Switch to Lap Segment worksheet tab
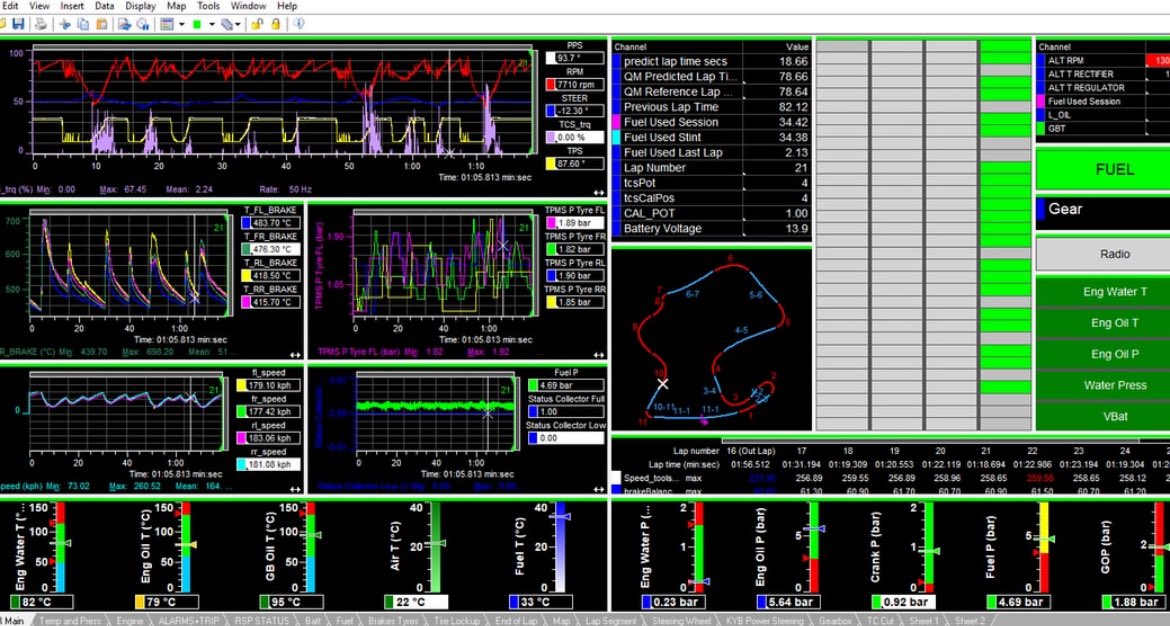This screenshot has width=1170, height=626. (x=611, y=621)
